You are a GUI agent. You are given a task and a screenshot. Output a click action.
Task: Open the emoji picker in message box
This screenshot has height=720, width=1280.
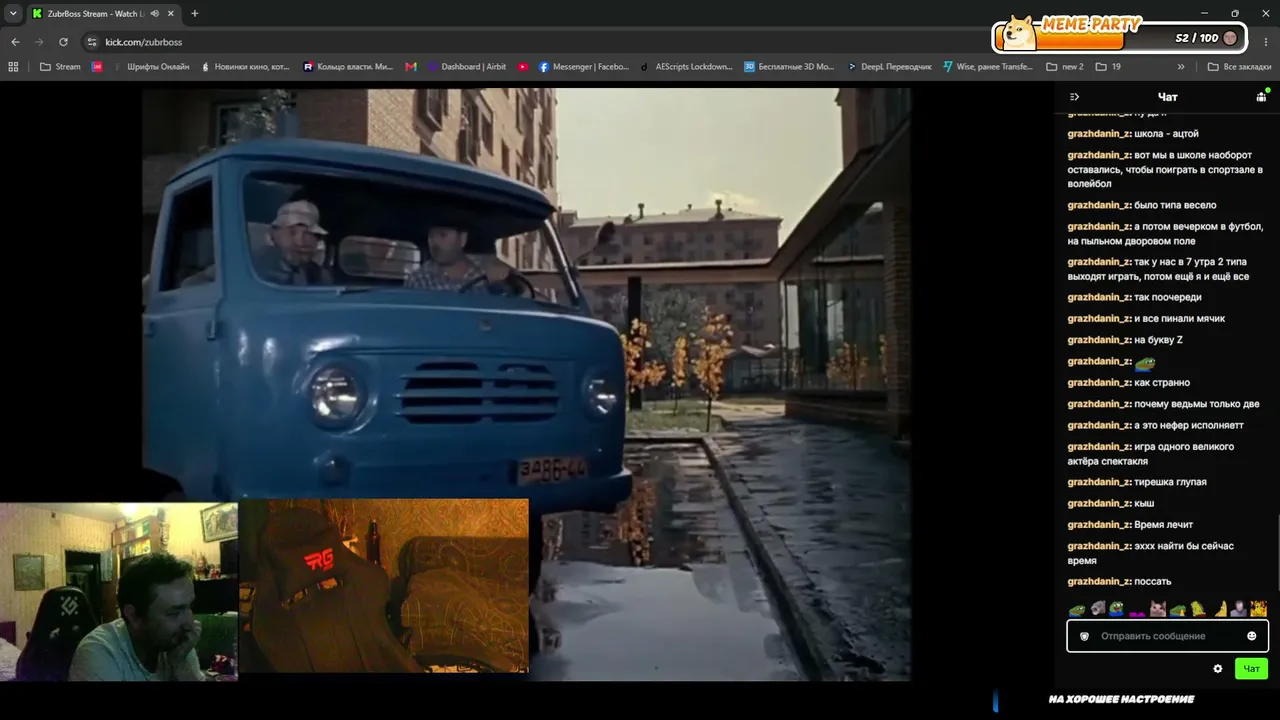[x=1251, y=636]
